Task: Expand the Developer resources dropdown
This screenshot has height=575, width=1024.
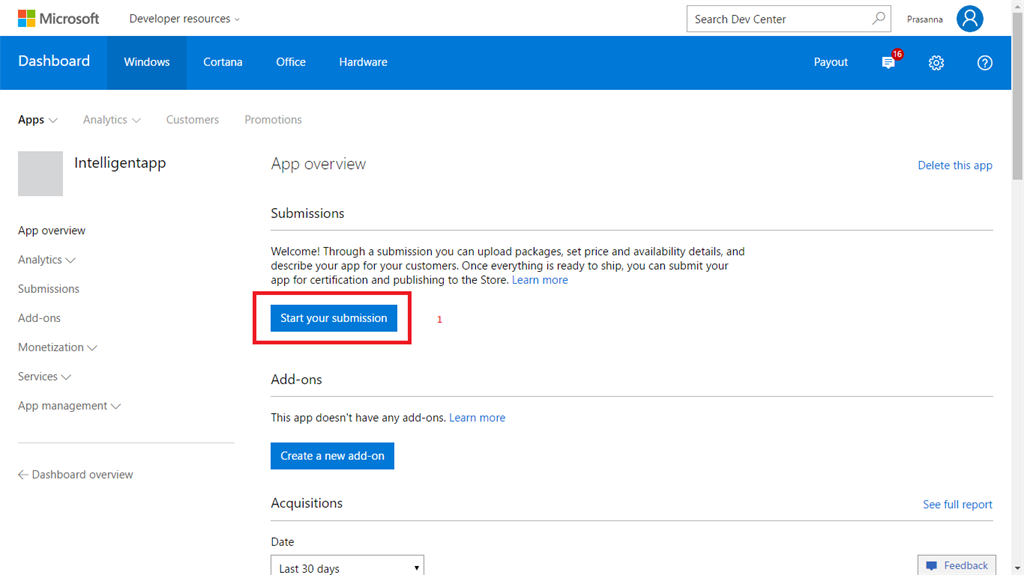Action: (184, 19)
